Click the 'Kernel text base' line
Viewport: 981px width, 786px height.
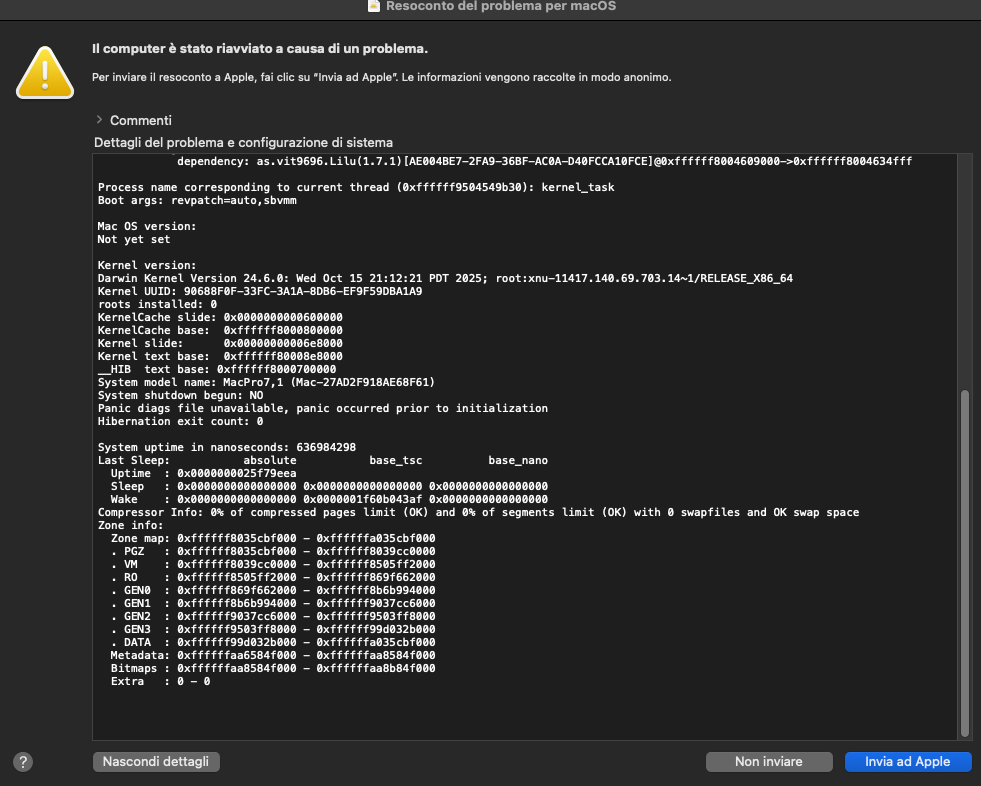click(x=220, y=356)
